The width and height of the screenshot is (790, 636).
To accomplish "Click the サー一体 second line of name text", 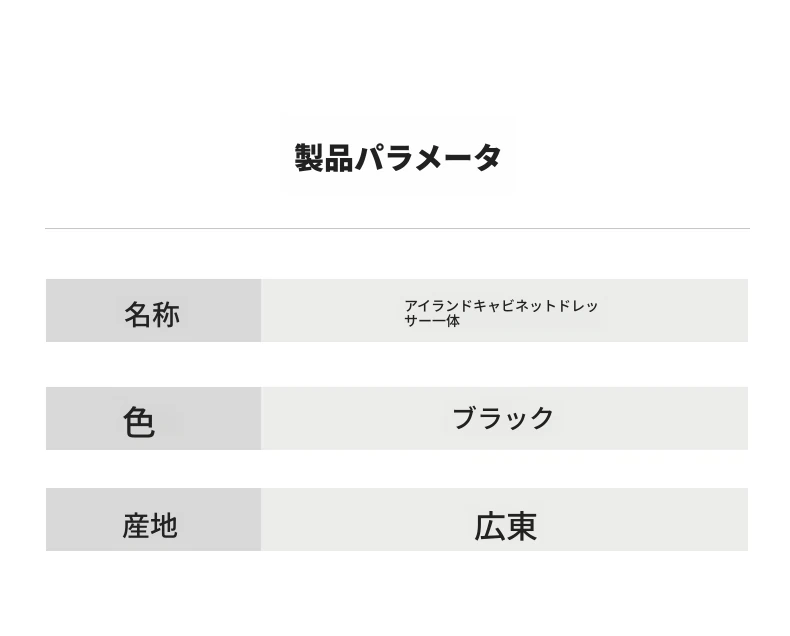I will tap(432, 321).
